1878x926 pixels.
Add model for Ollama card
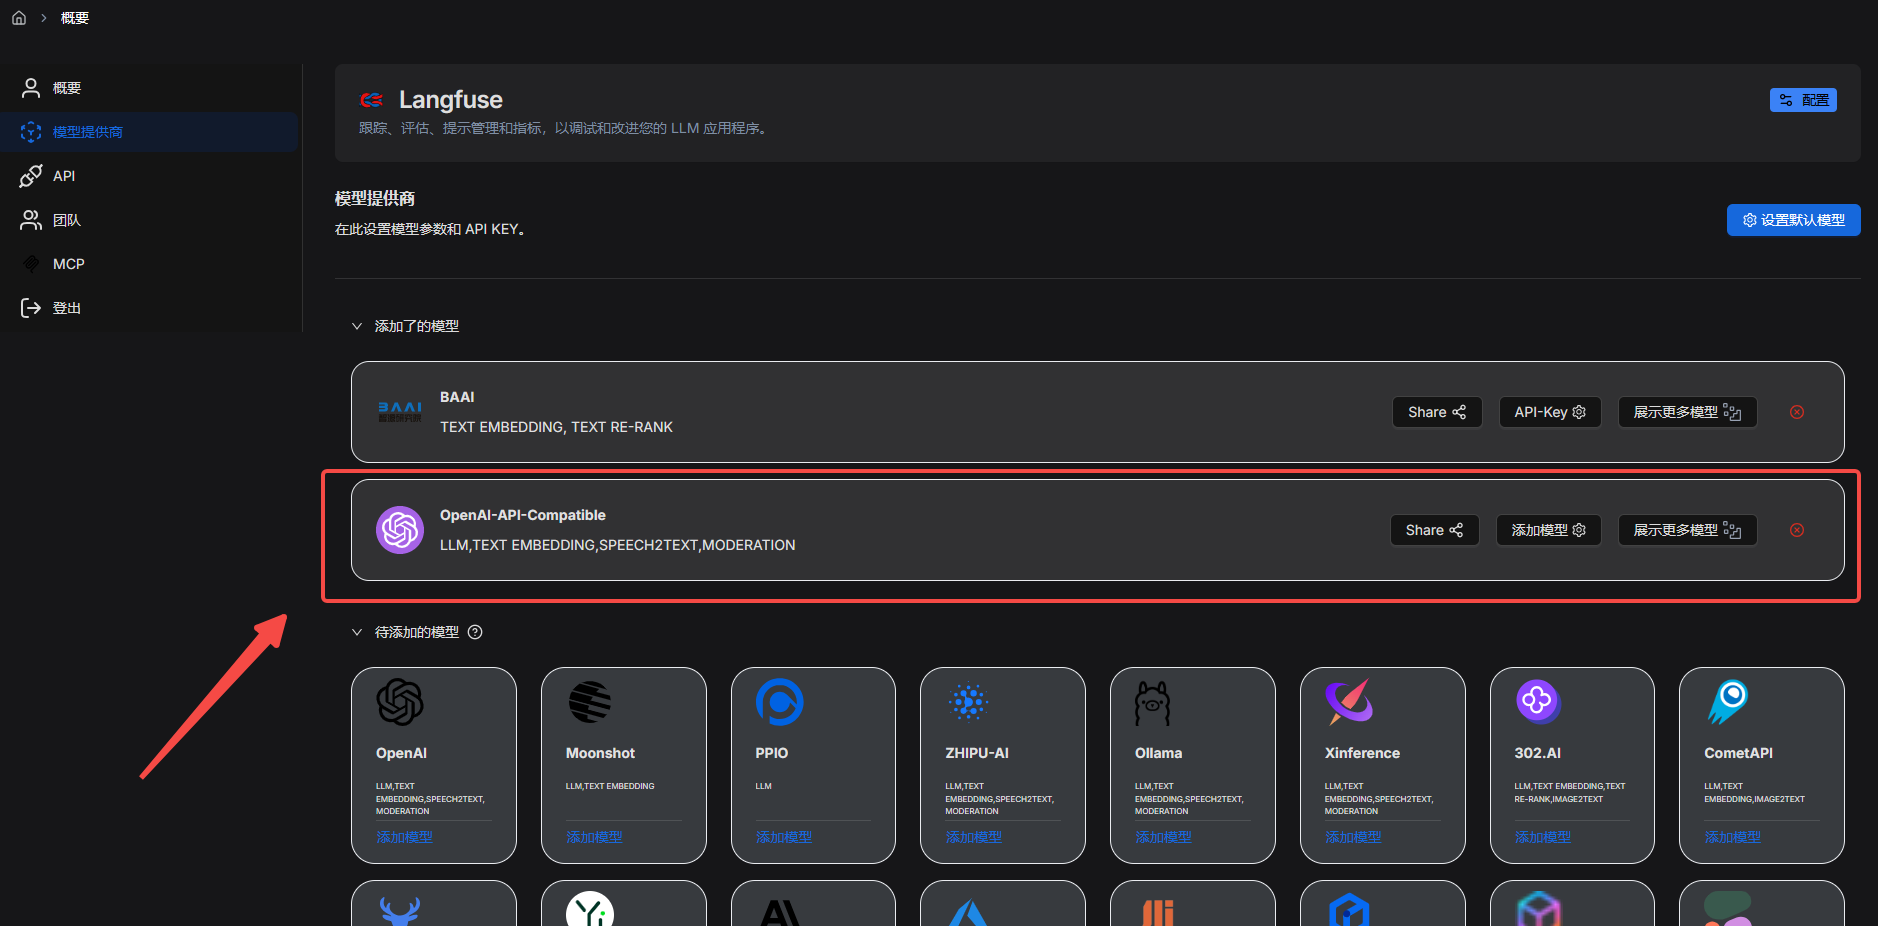click(1163, 837)
